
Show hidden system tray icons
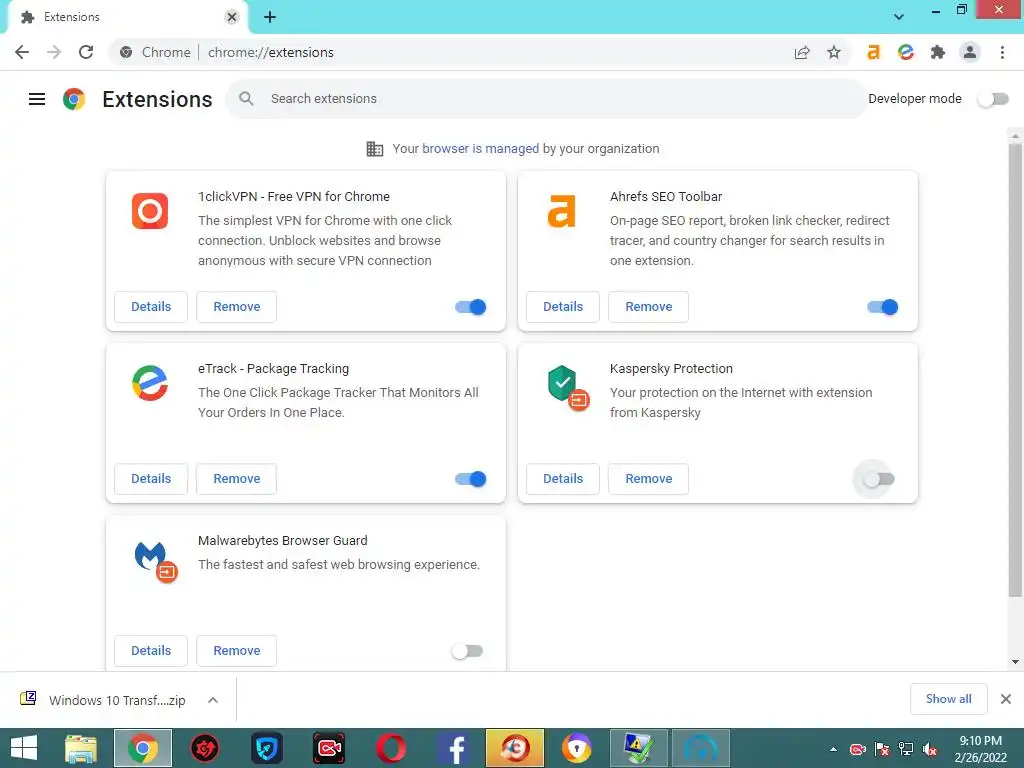click(833, 749)
